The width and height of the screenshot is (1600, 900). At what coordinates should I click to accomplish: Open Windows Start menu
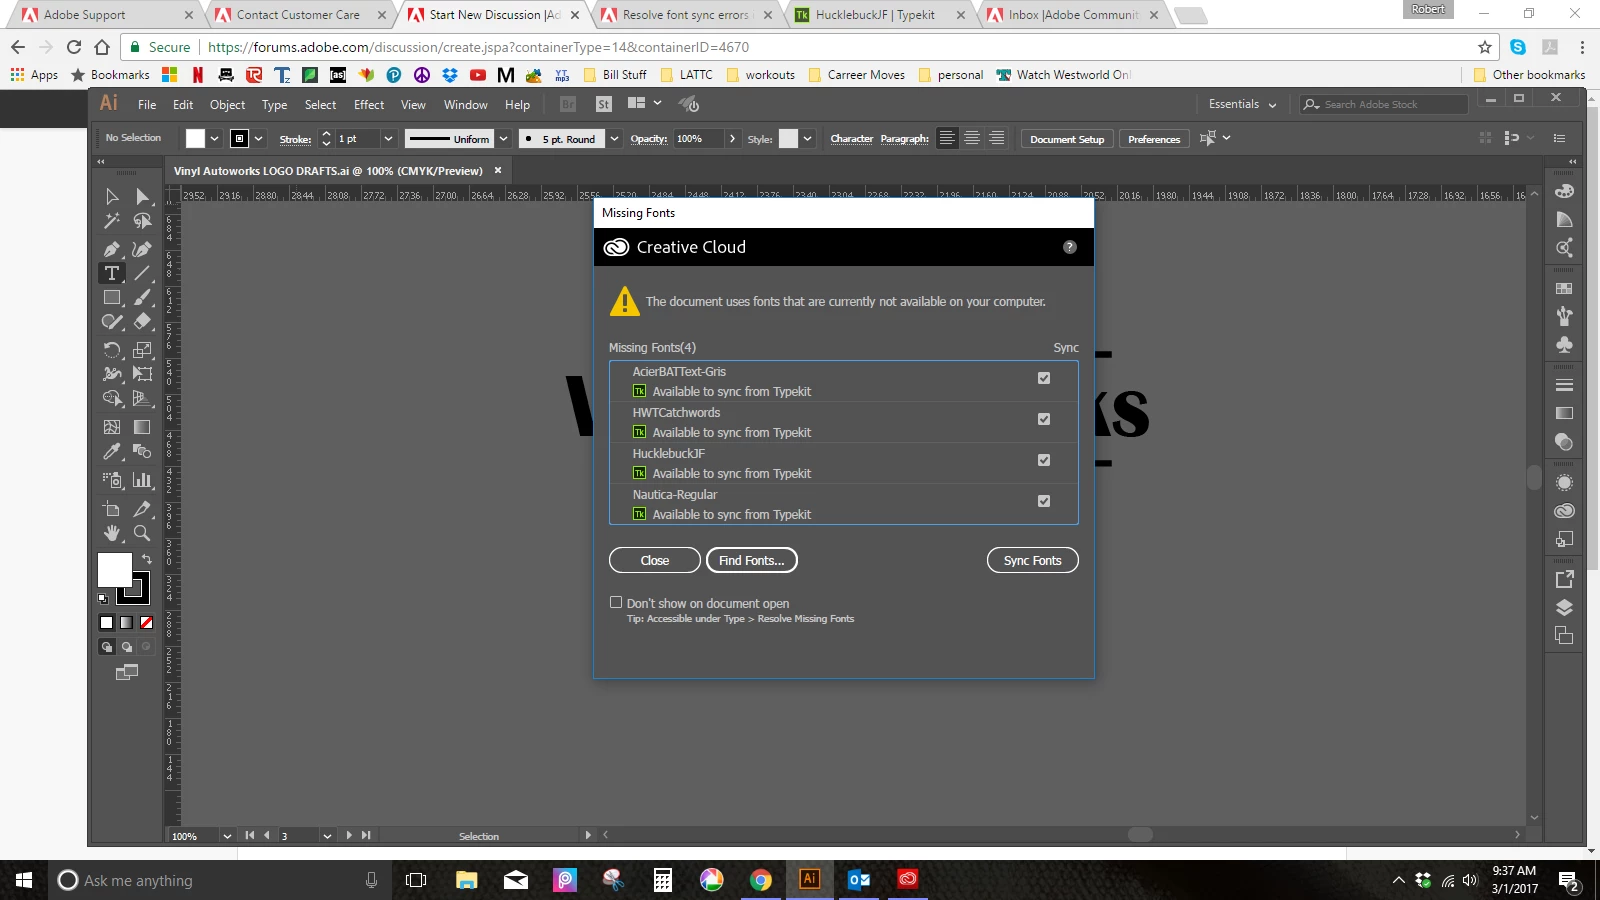pos(24,880)
